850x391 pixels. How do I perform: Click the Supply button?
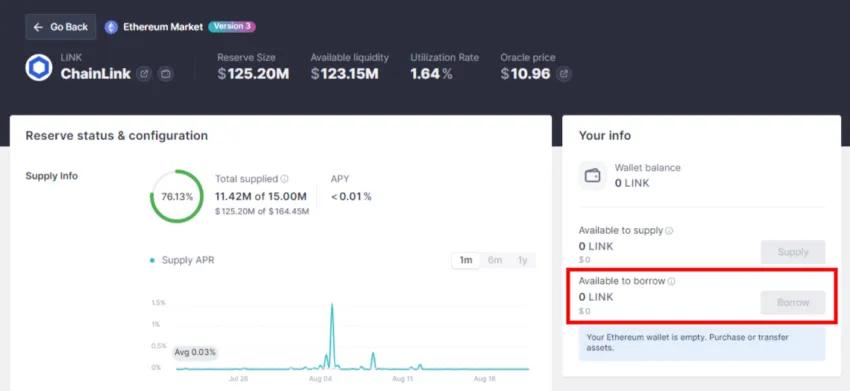coord(793,252)
